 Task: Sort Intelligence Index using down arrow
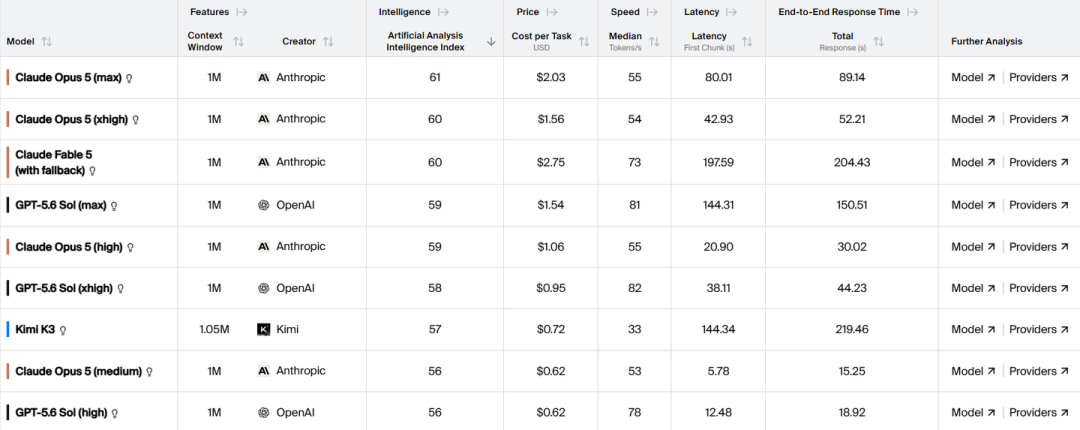point(491,41)
